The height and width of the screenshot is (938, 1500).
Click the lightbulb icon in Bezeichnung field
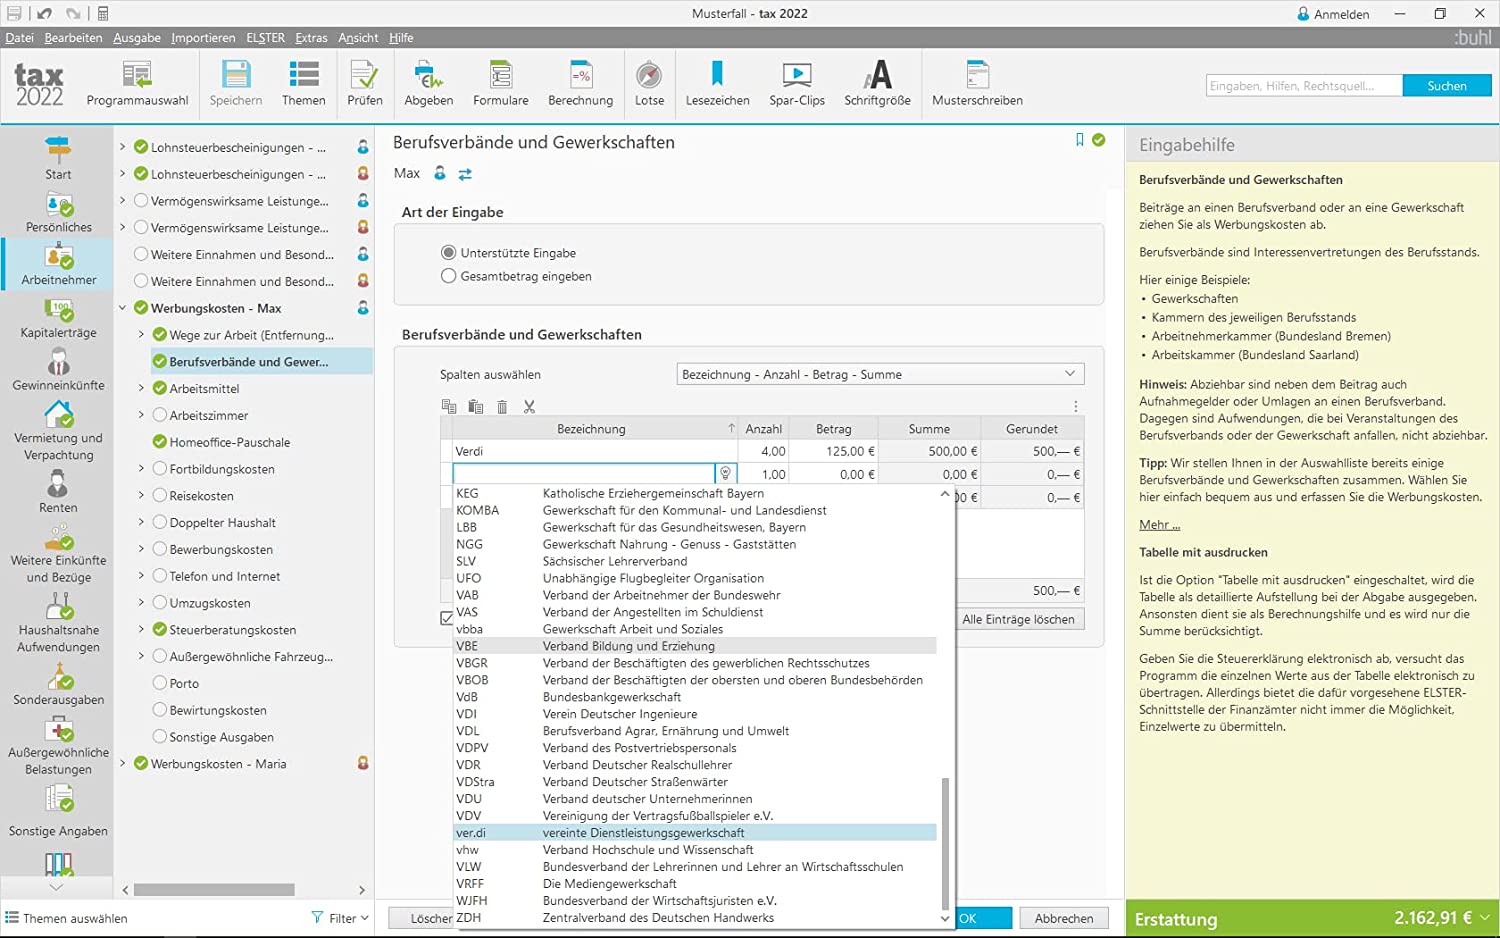tap(725, 474)
